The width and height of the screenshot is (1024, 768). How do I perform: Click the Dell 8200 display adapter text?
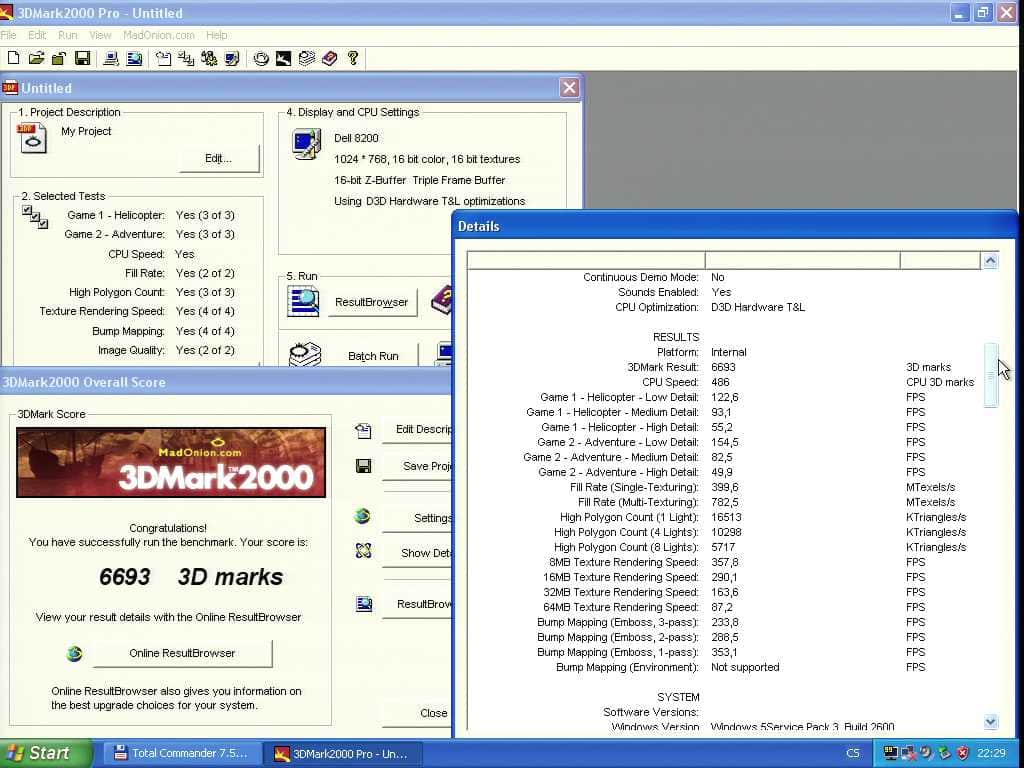(x=356, y=138)
